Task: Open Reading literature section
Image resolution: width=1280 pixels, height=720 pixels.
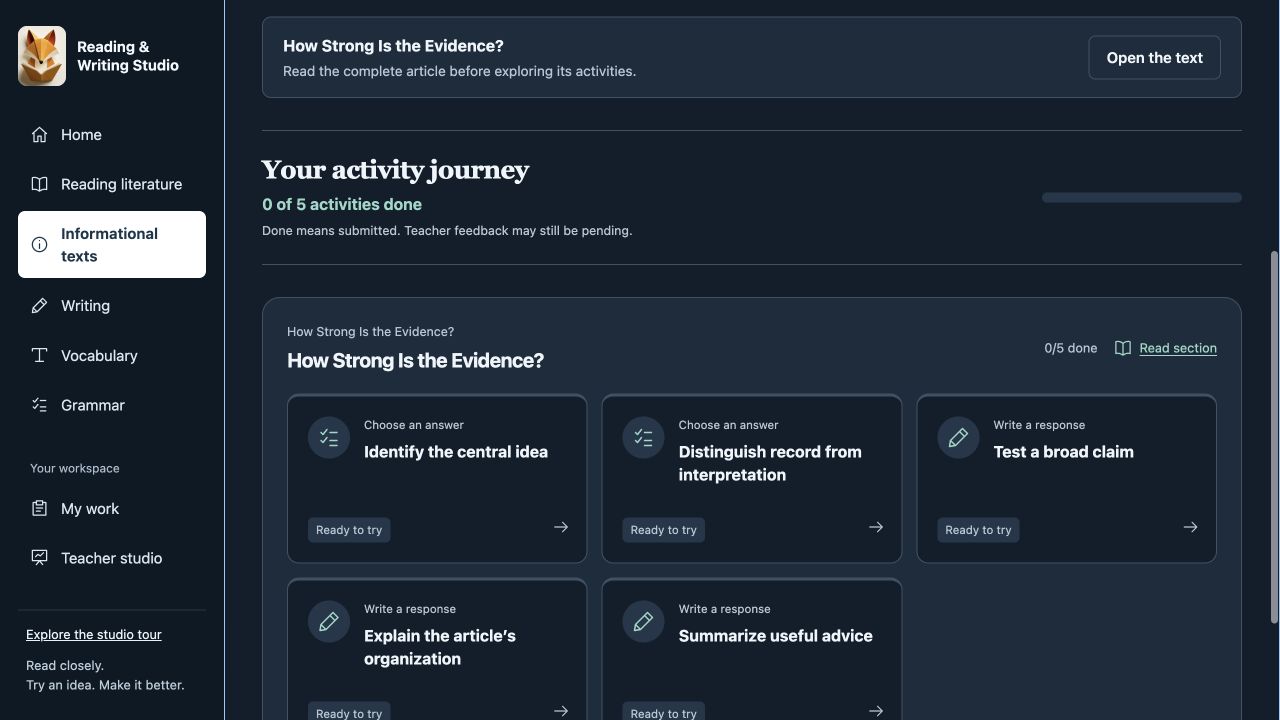Action: (x=112, y=184)
